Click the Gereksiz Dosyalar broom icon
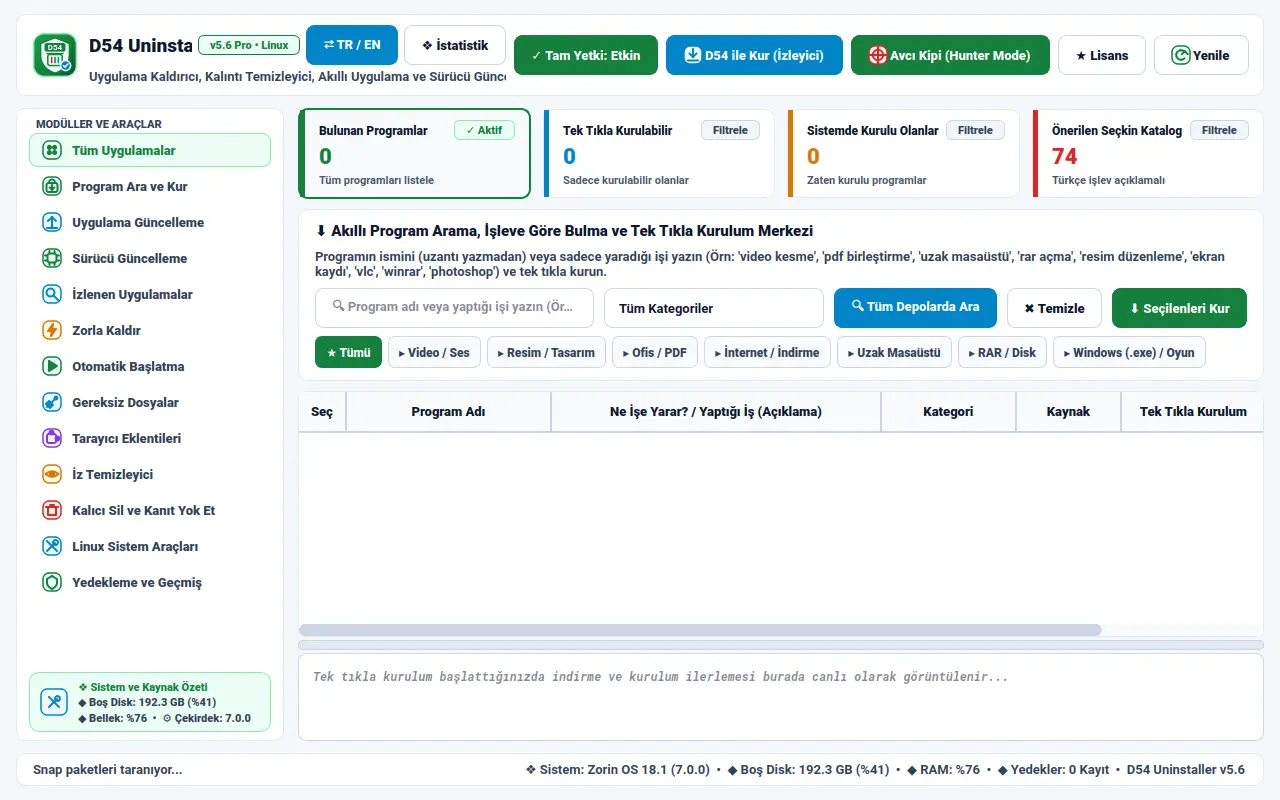 (x=52, y=403)
